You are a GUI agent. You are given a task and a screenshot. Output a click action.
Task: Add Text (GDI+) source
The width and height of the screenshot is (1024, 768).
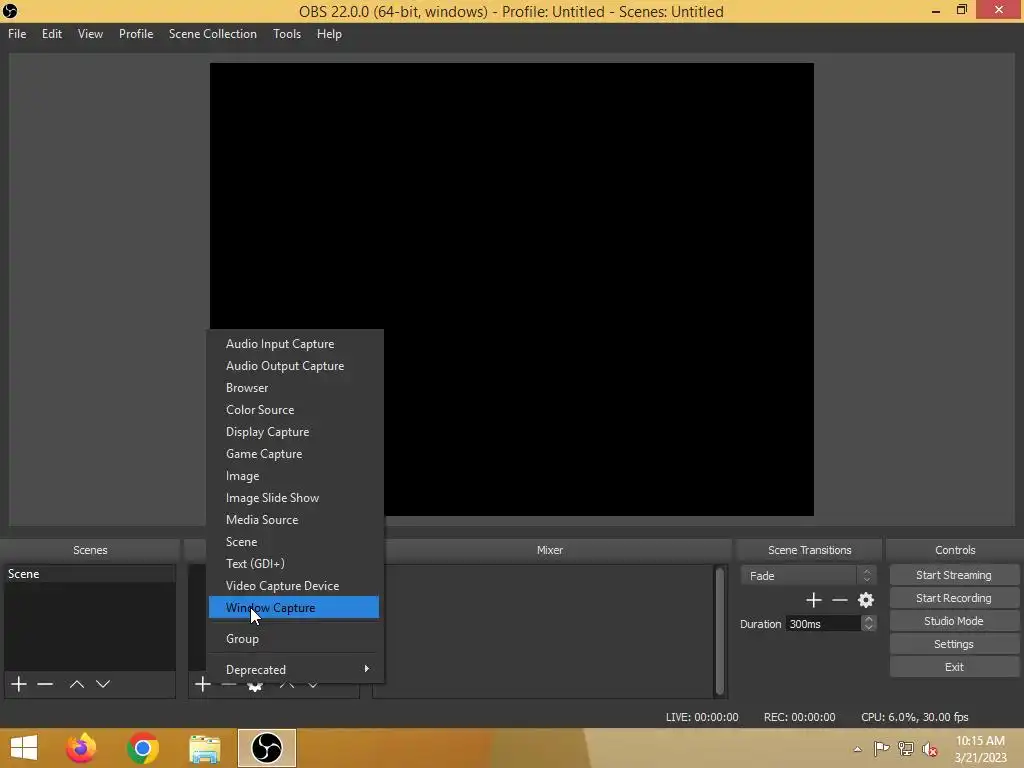[x=293, y=564]
